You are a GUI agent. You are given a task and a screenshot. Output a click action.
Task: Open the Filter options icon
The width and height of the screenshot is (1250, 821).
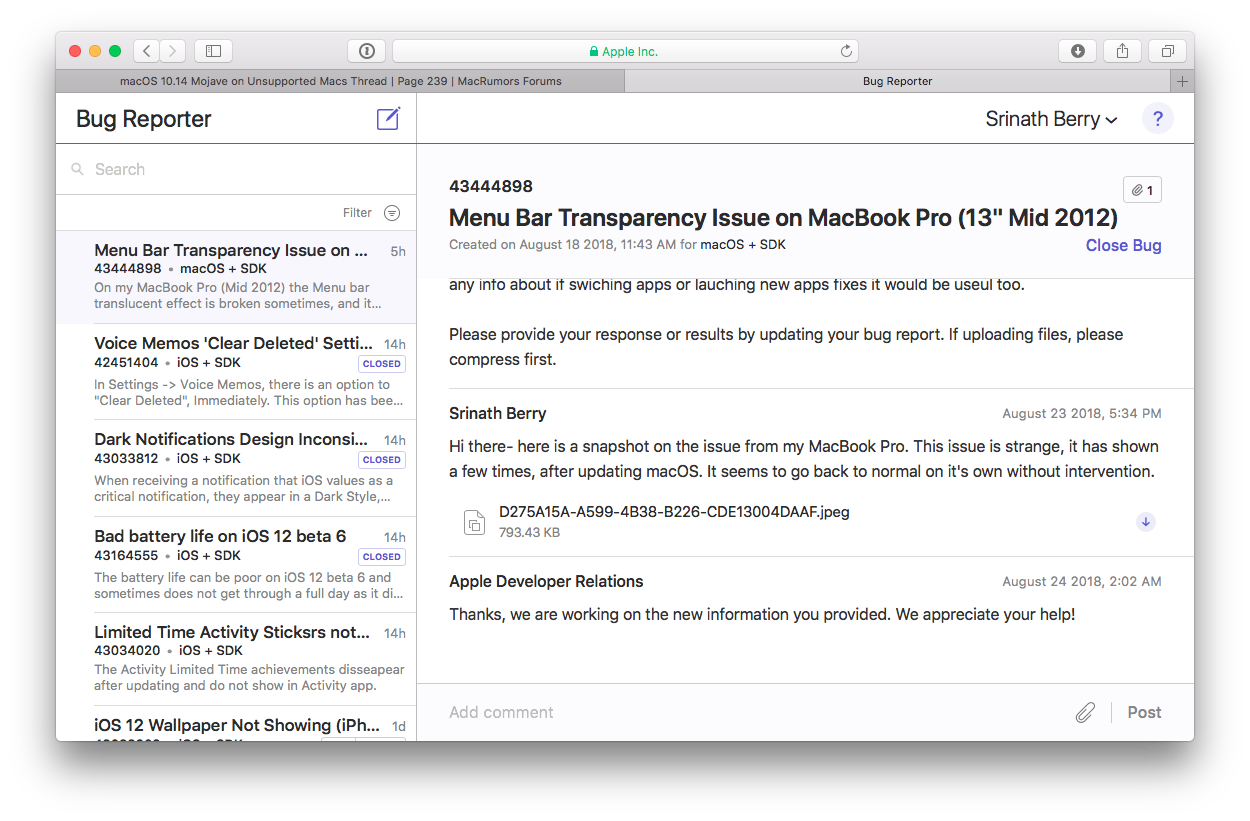click(x=392, y=213)
